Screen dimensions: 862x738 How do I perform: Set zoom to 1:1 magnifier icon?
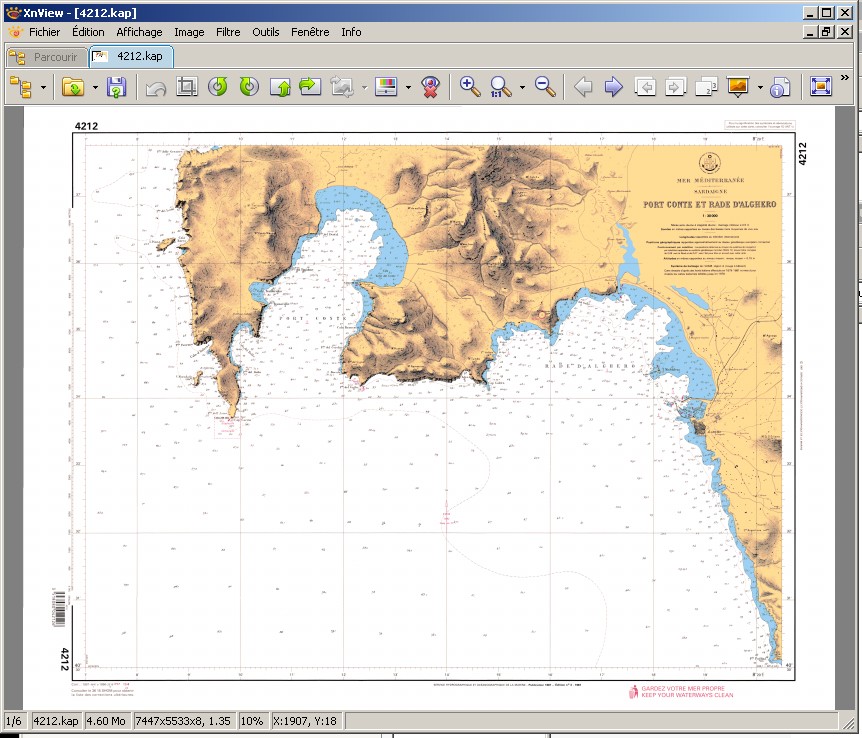pyautogui.click(x=500, y=87)
